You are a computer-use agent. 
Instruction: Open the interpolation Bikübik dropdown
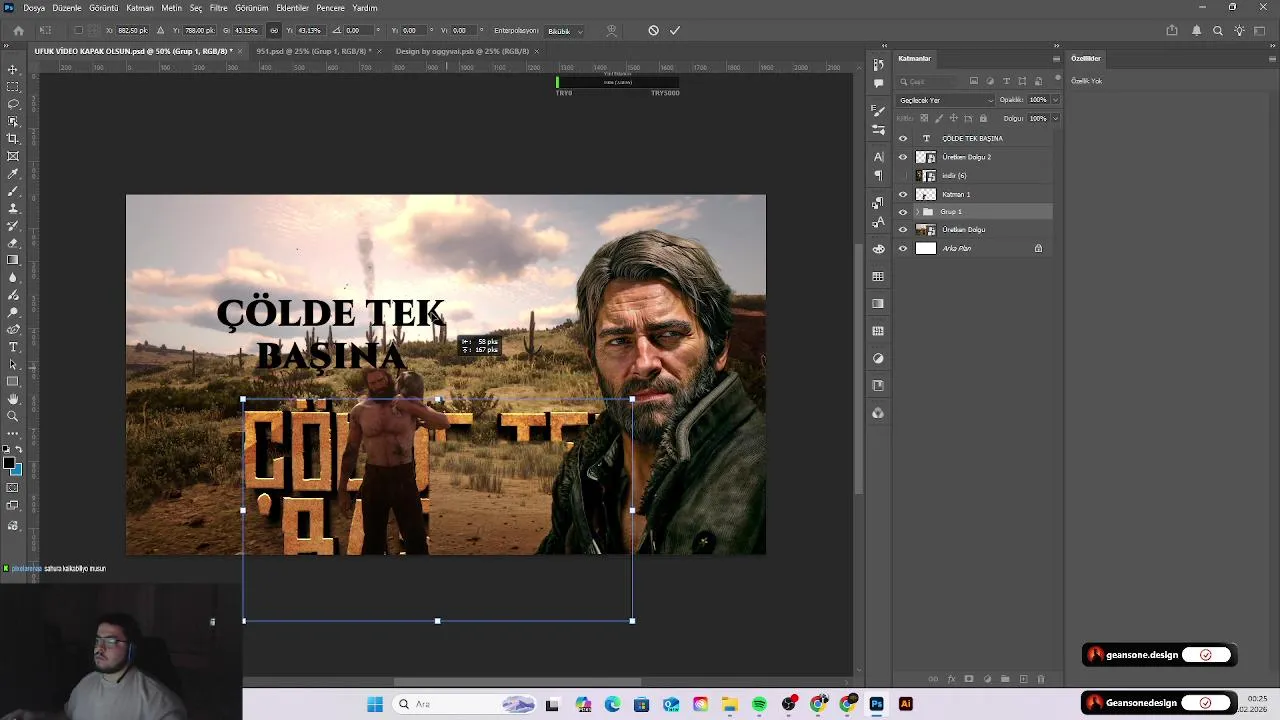pyautogui.click(x=565, y=31)
